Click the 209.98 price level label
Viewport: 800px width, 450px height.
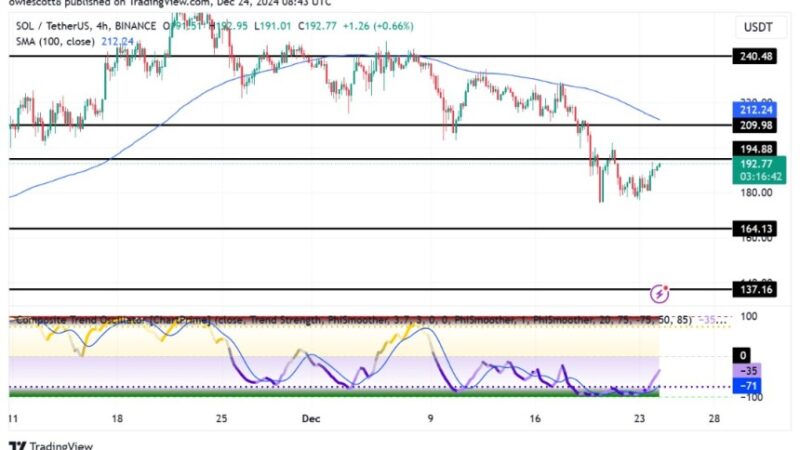tap(755, 126)
